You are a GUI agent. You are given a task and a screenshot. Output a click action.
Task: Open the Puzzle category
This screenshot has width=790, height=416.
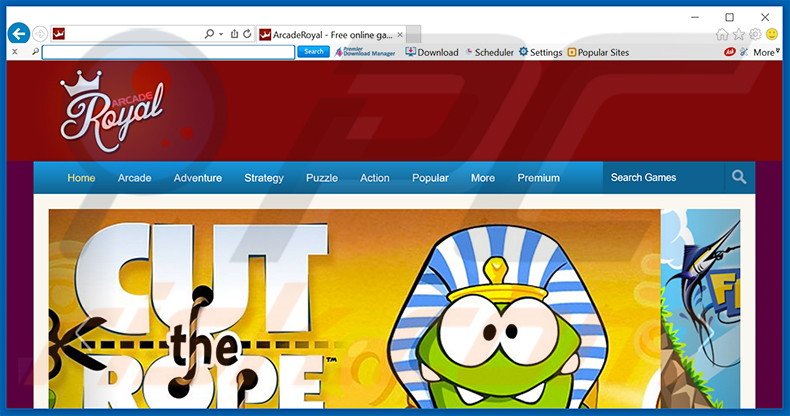[x=322, y=178]
